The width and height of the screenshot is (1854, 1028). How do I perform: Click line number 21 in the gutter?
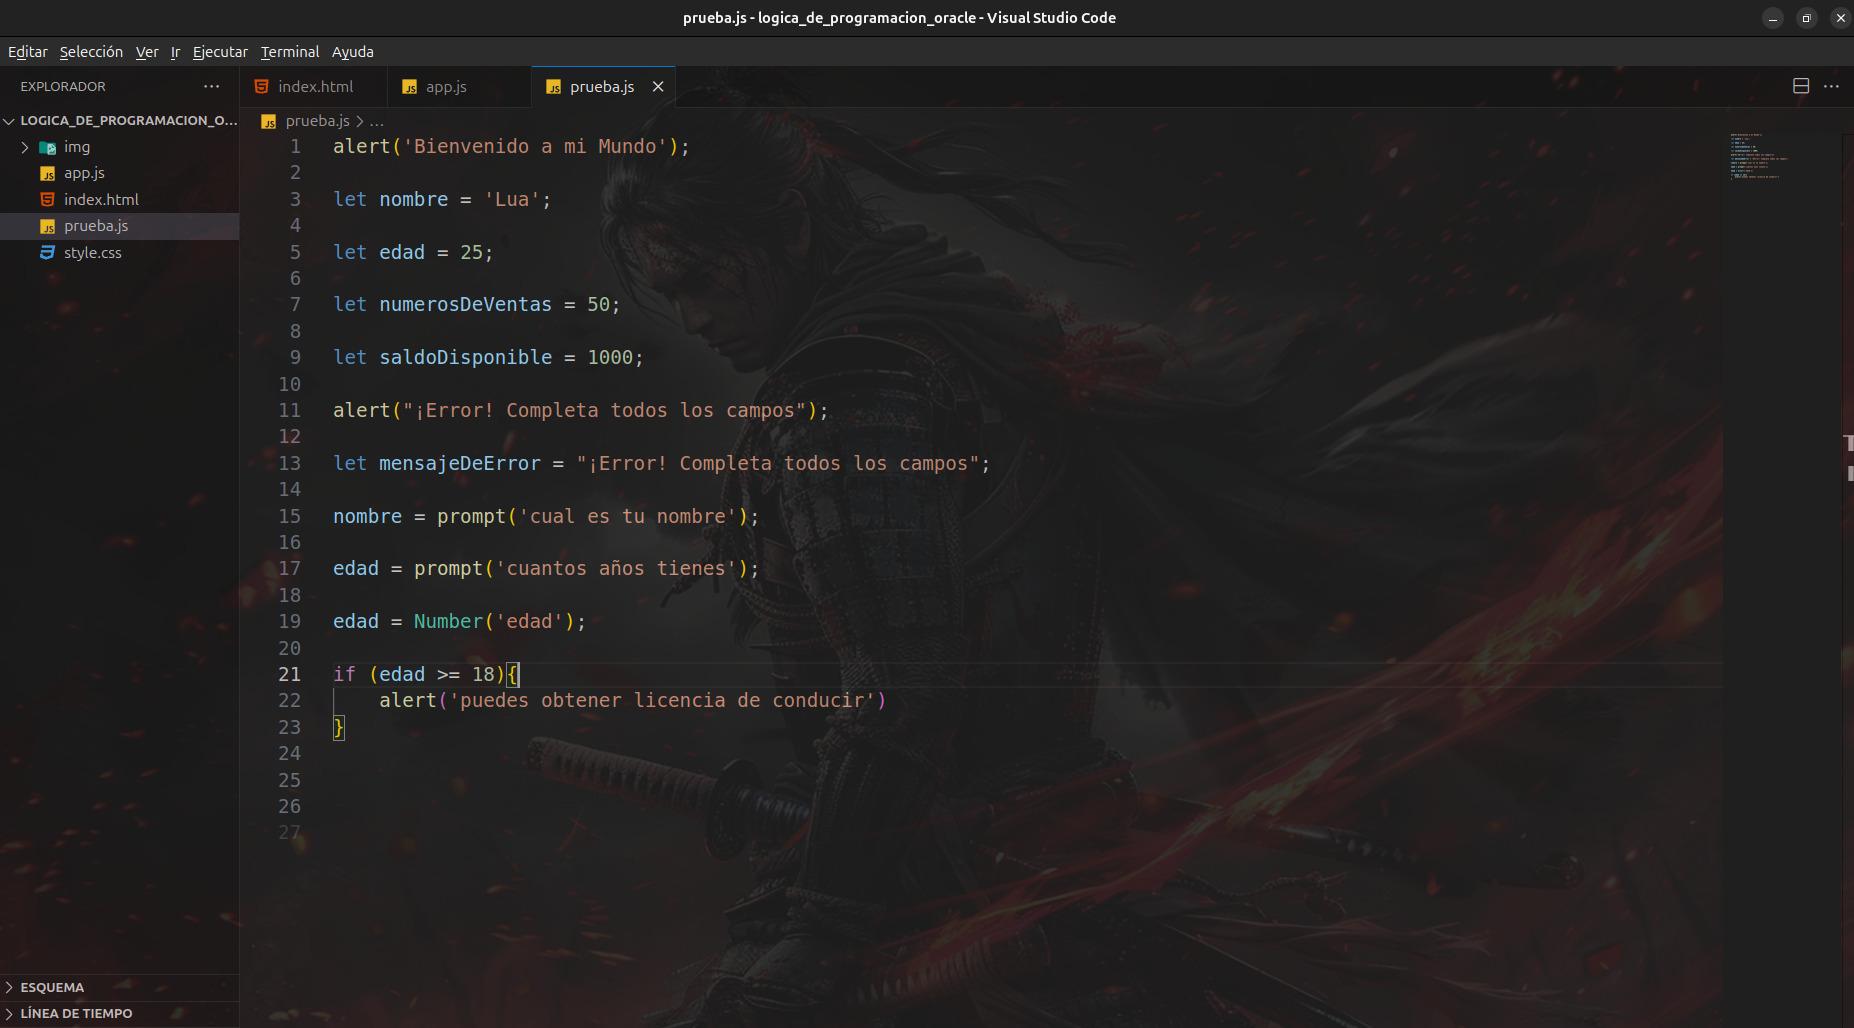[289, 674]
